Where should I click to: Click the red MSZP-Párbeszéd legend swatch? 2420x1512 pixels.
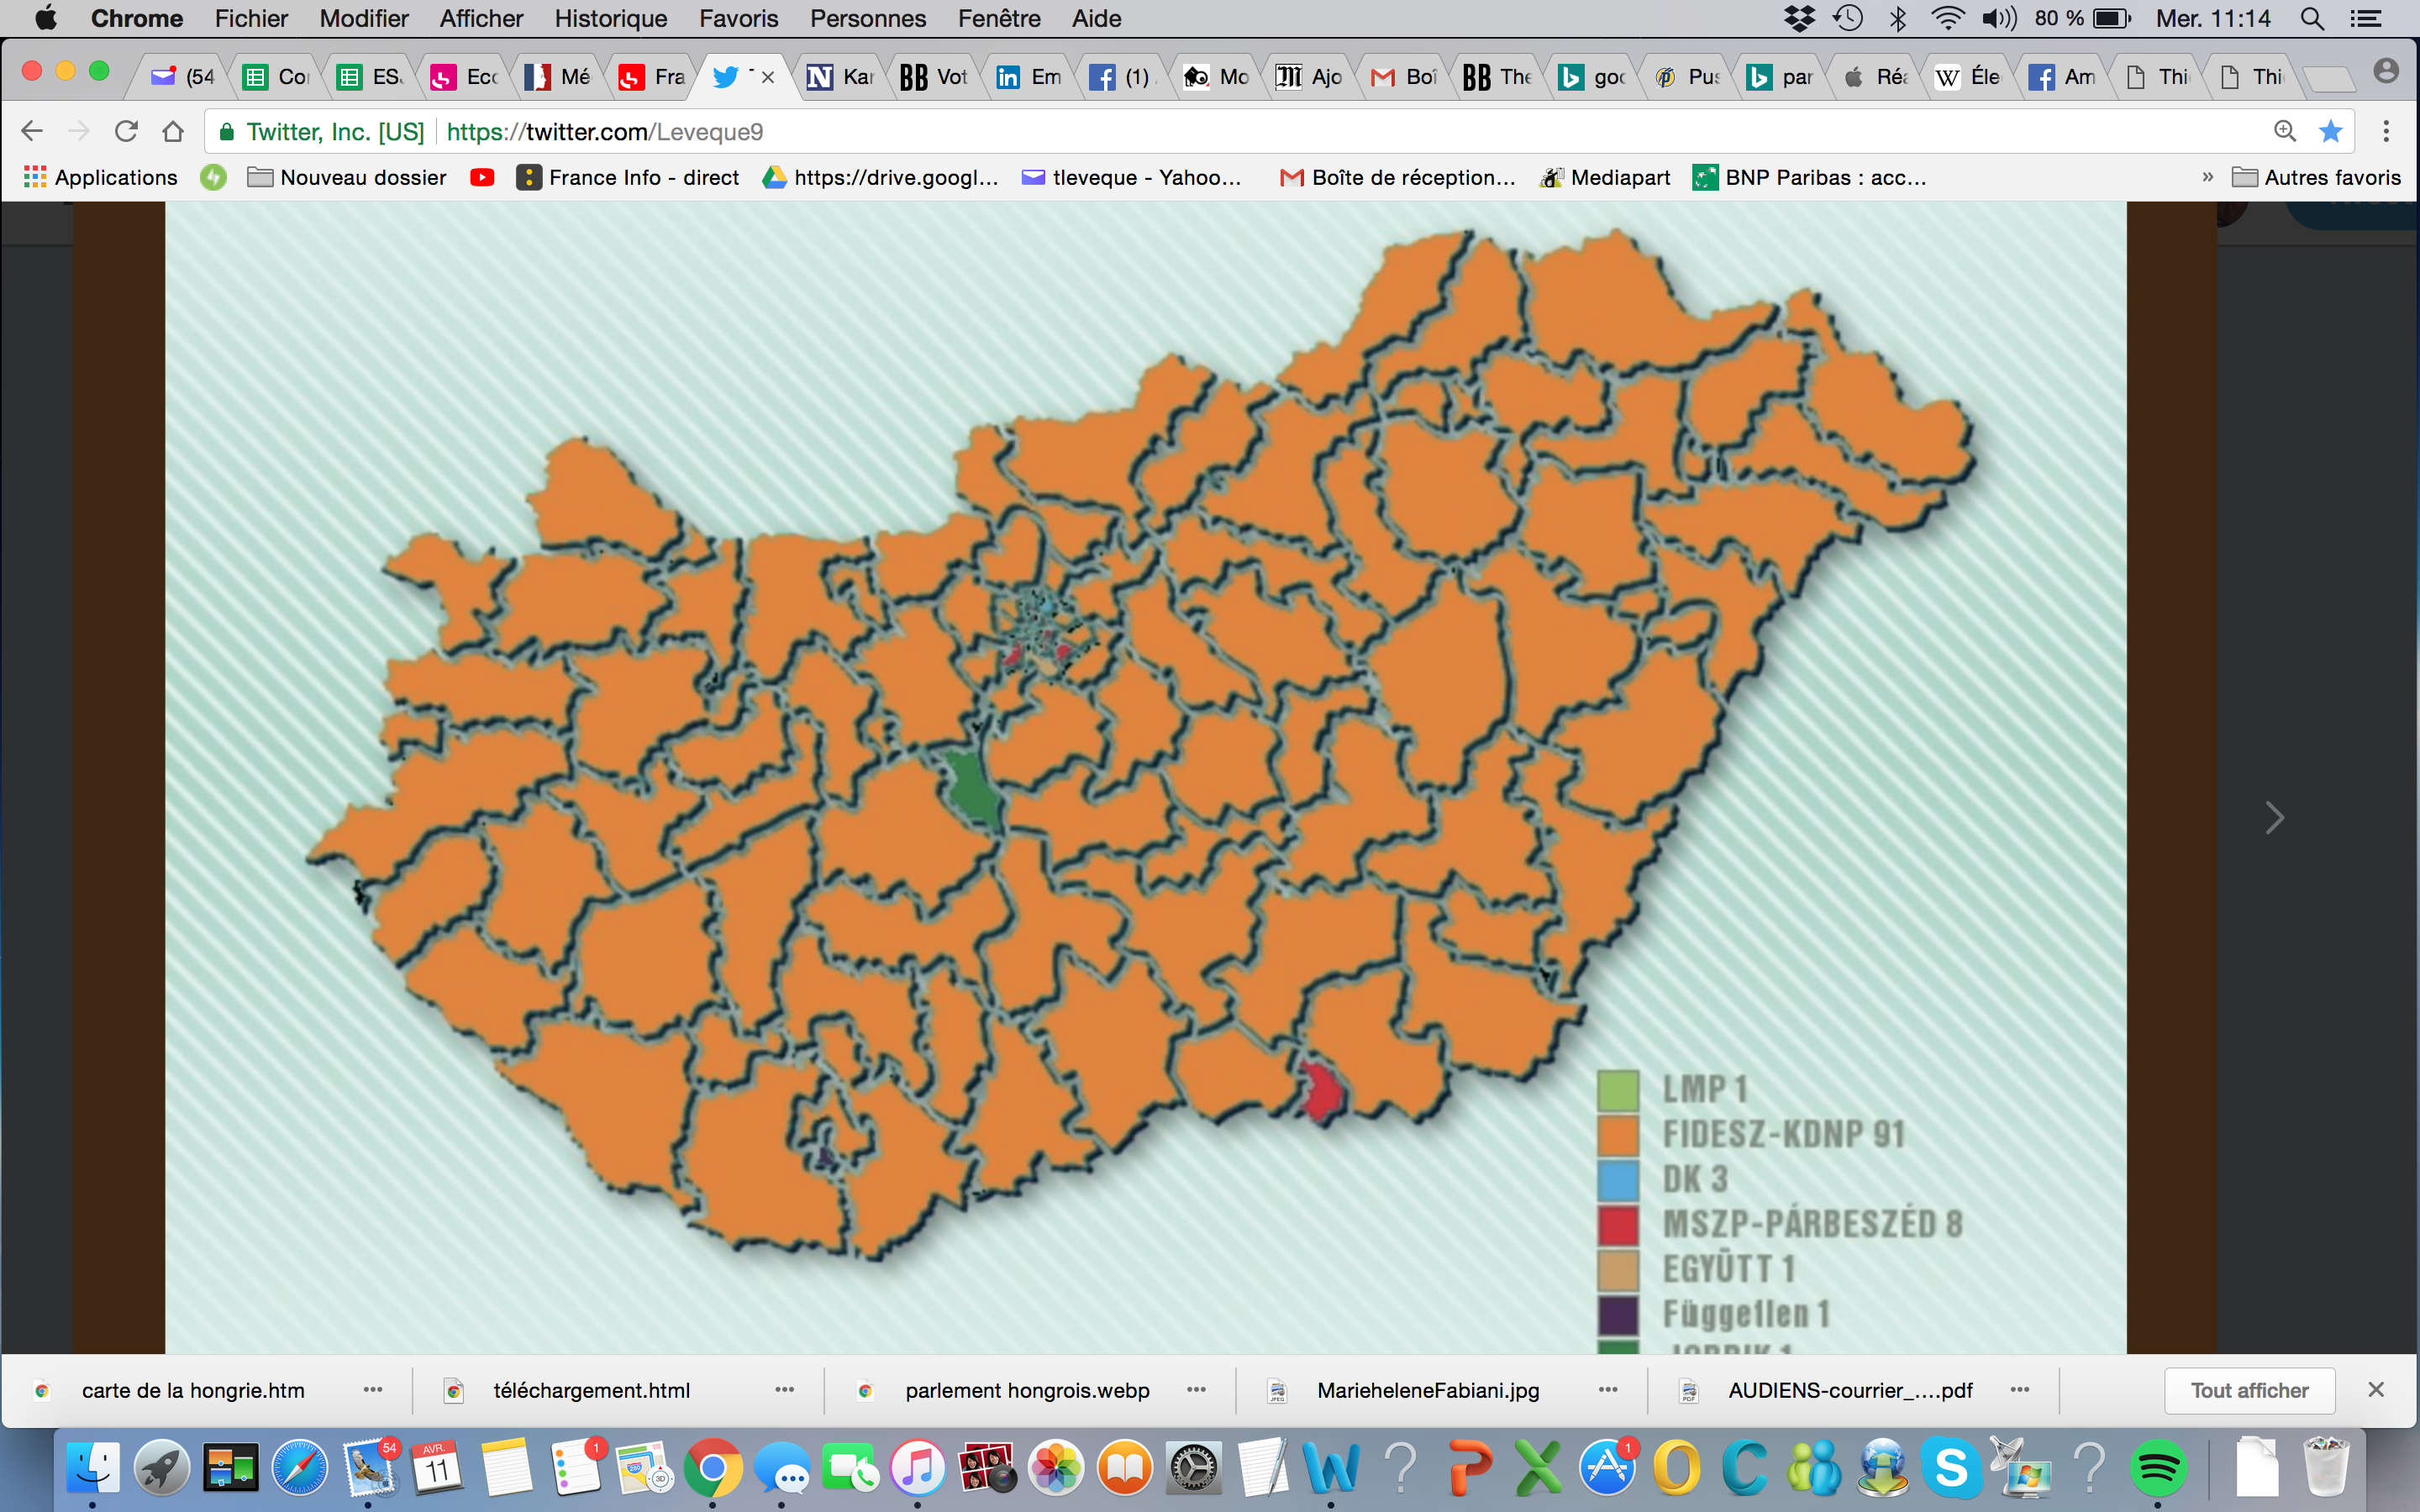(x=1617, y=1224)
